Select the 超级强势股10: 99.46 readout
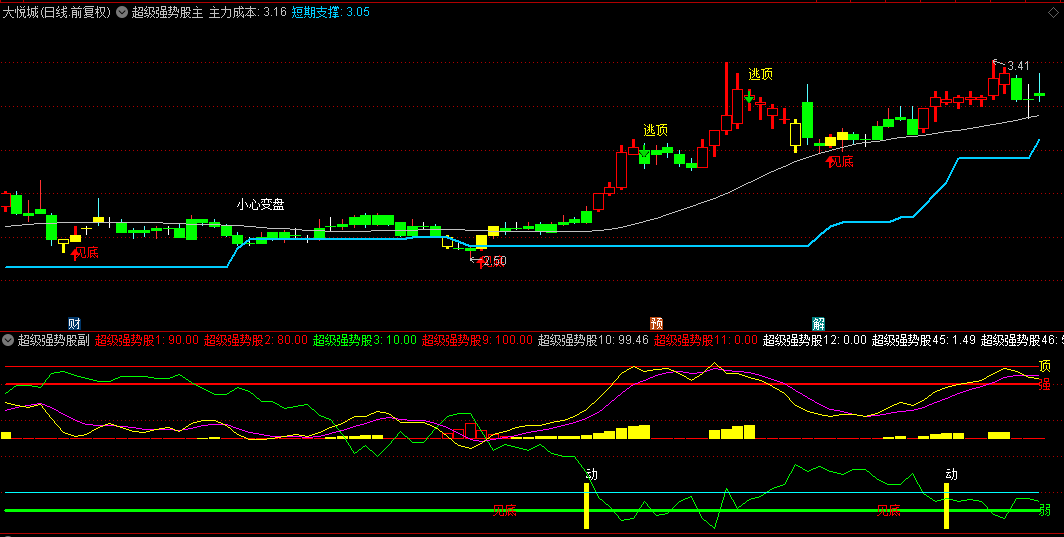The width and height of the screenshot is (1064, 537). [593, 340]
